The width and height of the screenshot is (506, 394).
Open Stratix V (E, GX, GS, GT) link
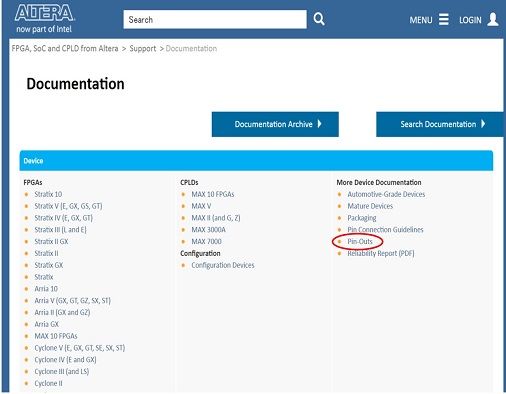(68, 206)
